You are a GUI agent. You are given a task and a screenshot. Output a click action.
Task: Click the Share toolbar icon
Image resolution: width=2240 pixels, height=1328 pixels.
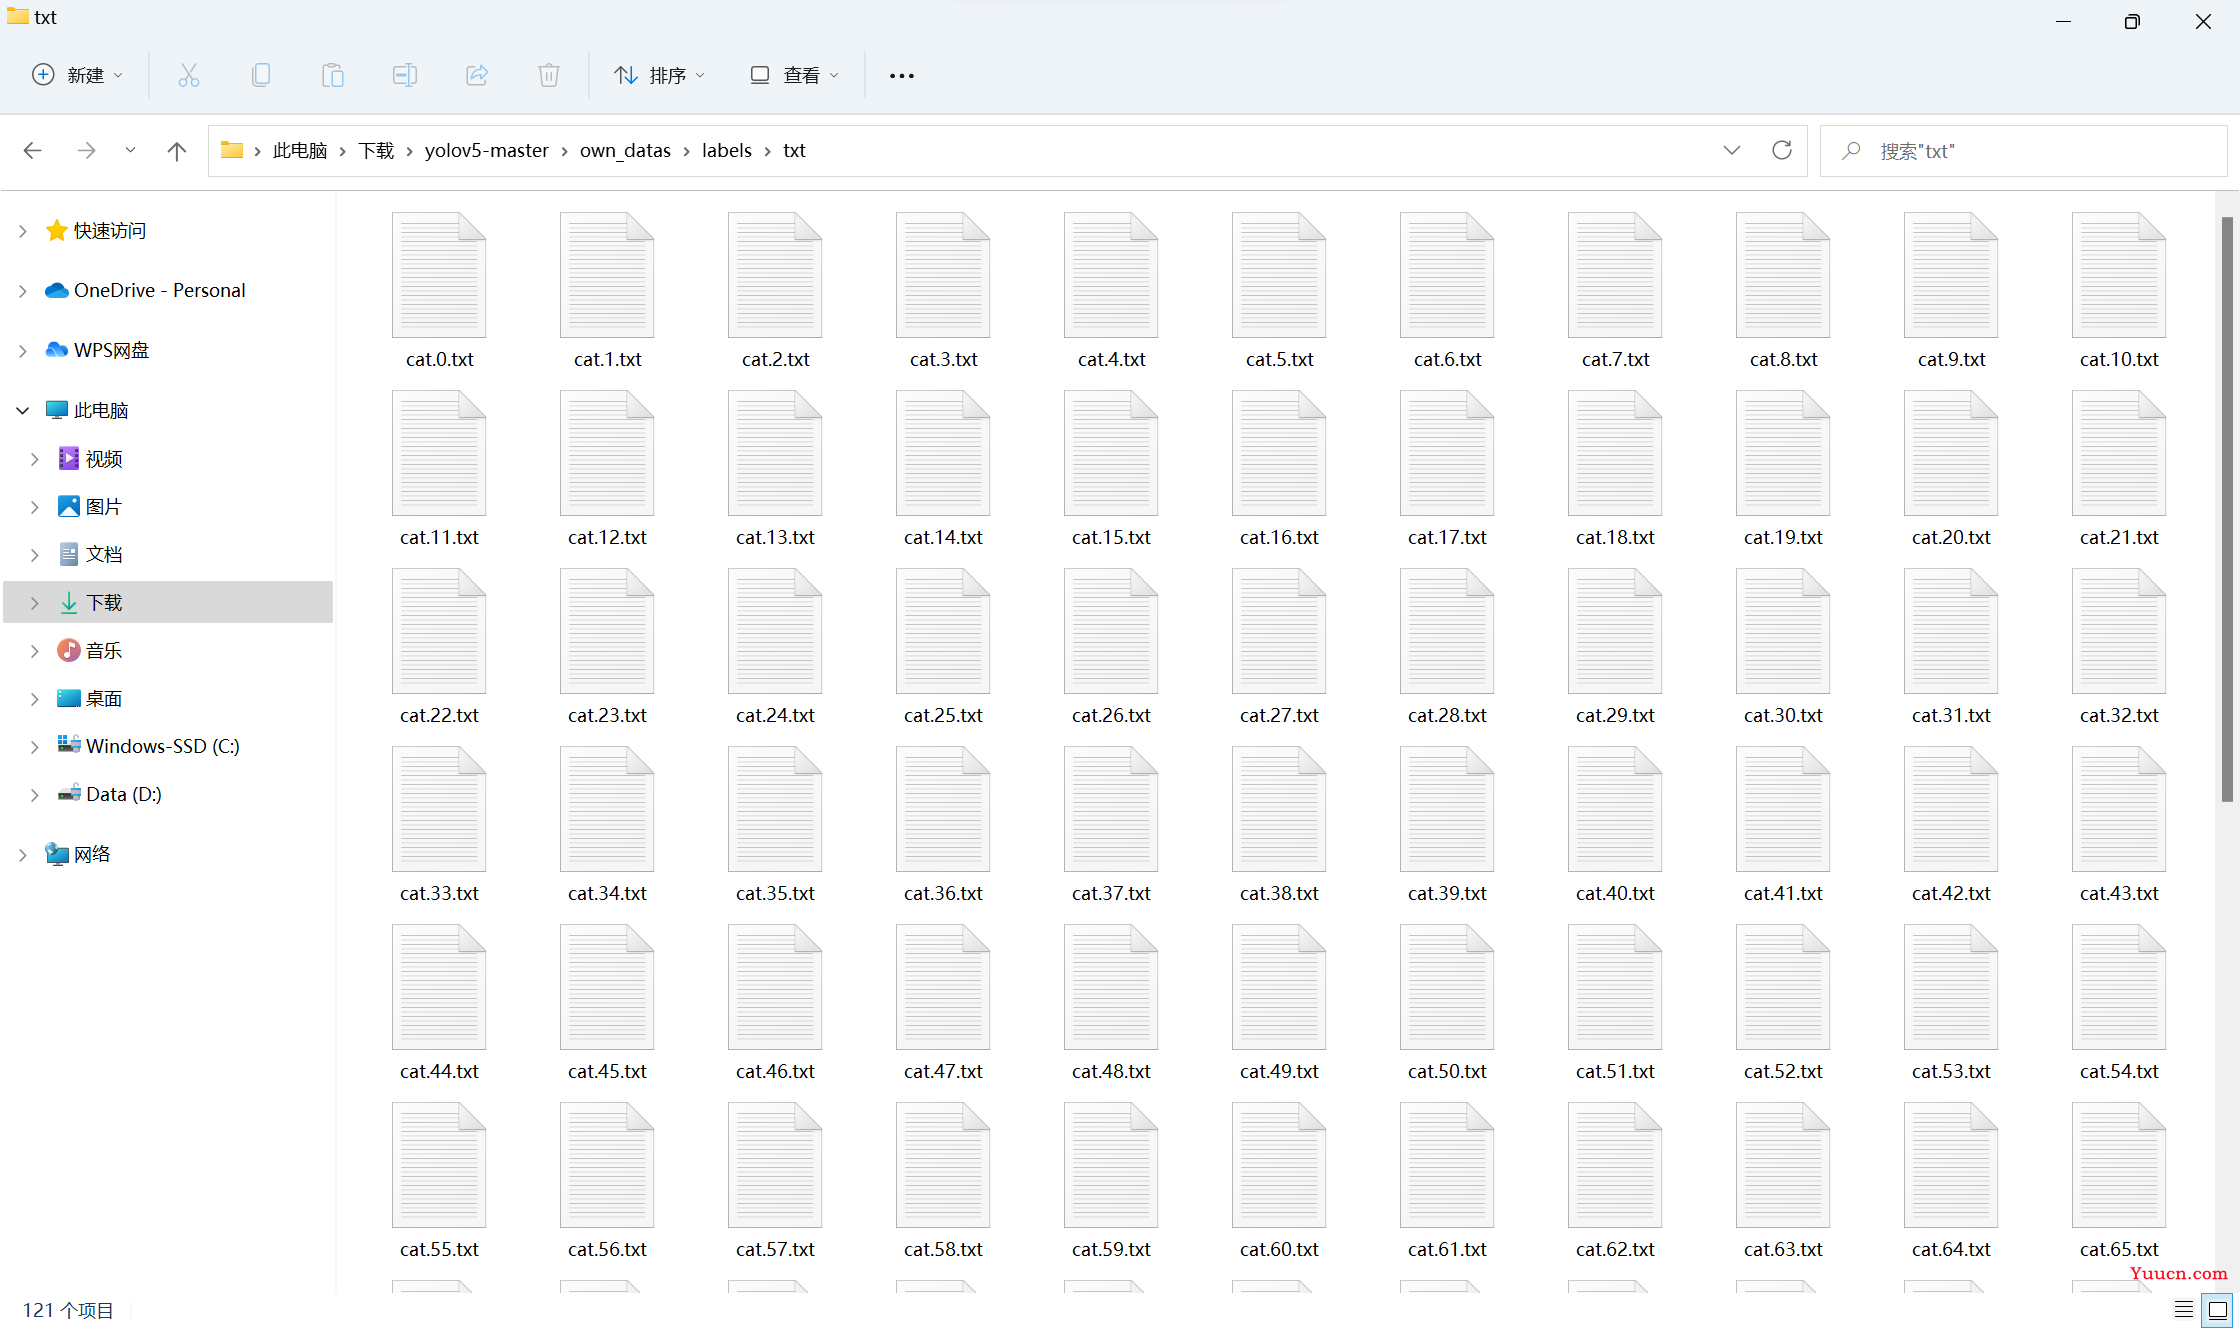pyautogui.click(x=477, y=75)
